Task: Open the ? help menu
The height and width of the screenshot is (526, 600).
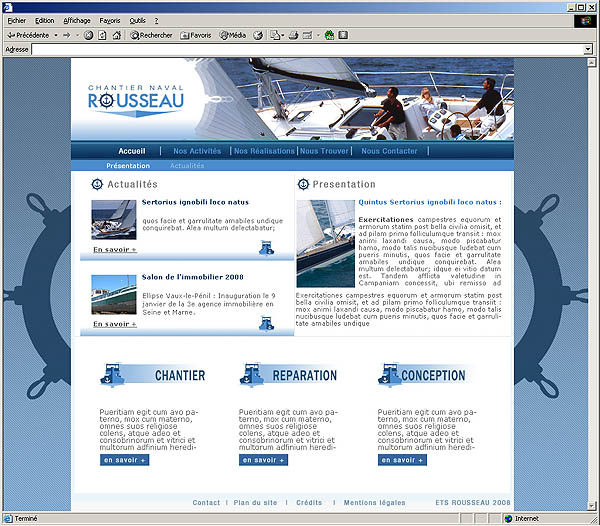Action: tap(156, 21)
